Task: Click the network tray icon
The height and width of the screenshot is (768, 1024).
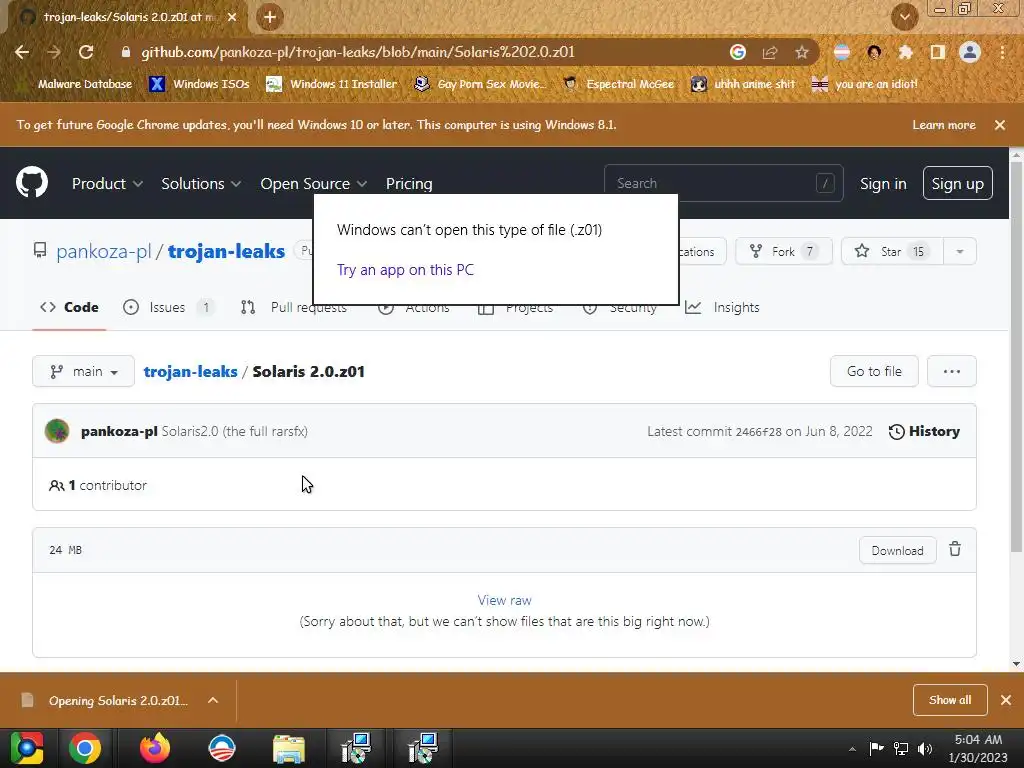Action: point(901,749)
